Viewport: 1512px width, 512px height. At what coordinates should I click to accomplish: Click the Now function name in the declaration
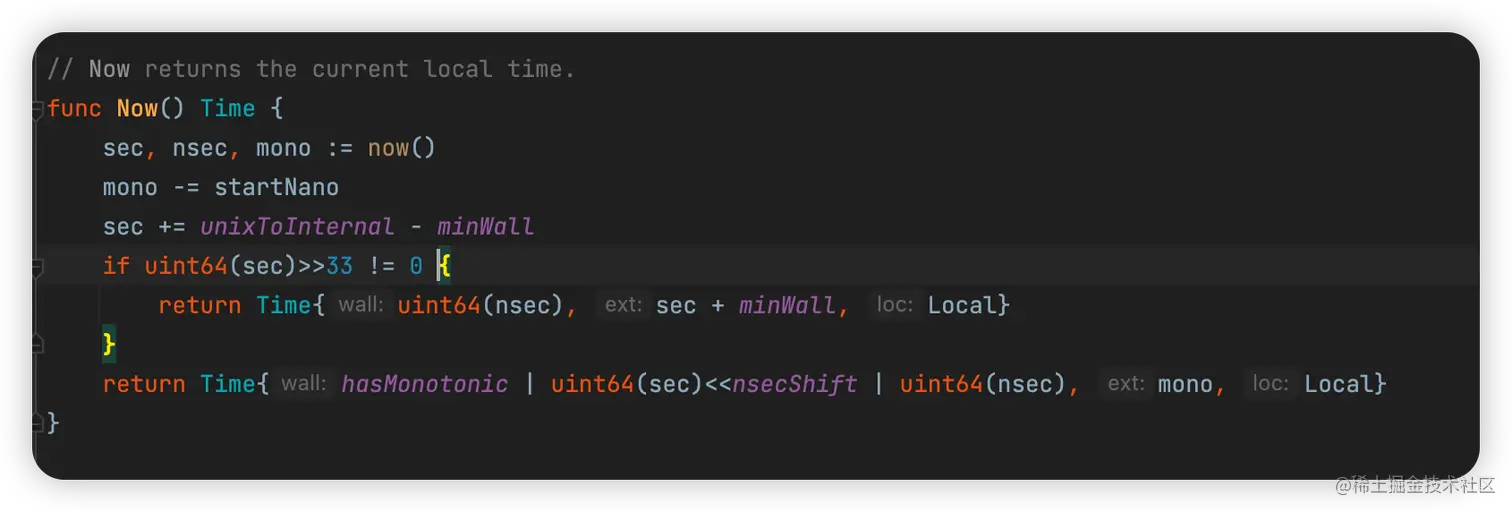tap(137, 109)
